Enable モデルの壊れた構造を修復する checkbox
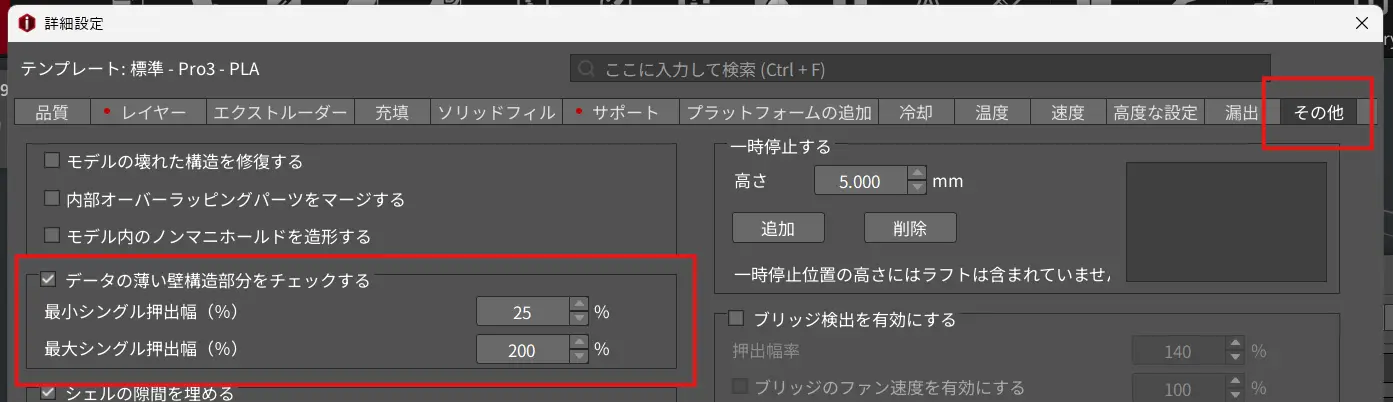The image size is (1393, 402). tap(52, 161)
